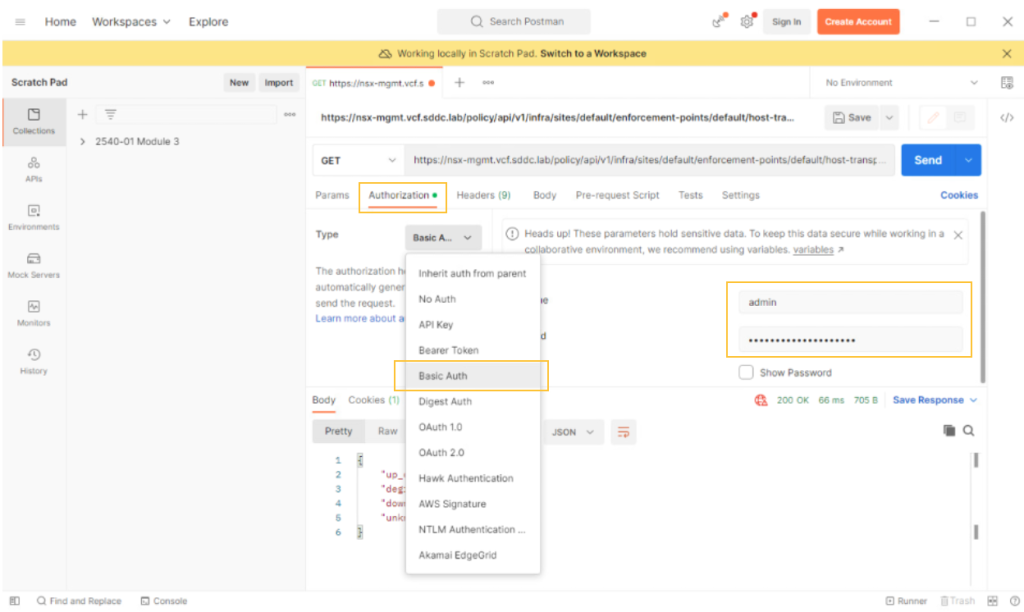Image resolution: width=1024 pixels, height=612 pixels.
Task: Click the filter icon in collections panel
Action: click(110, 114)
